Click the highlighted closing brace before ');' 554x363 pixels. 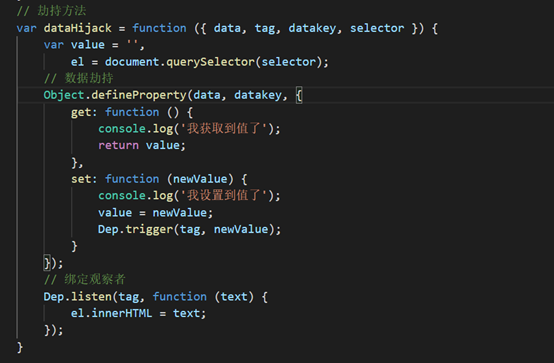(47, 263)
